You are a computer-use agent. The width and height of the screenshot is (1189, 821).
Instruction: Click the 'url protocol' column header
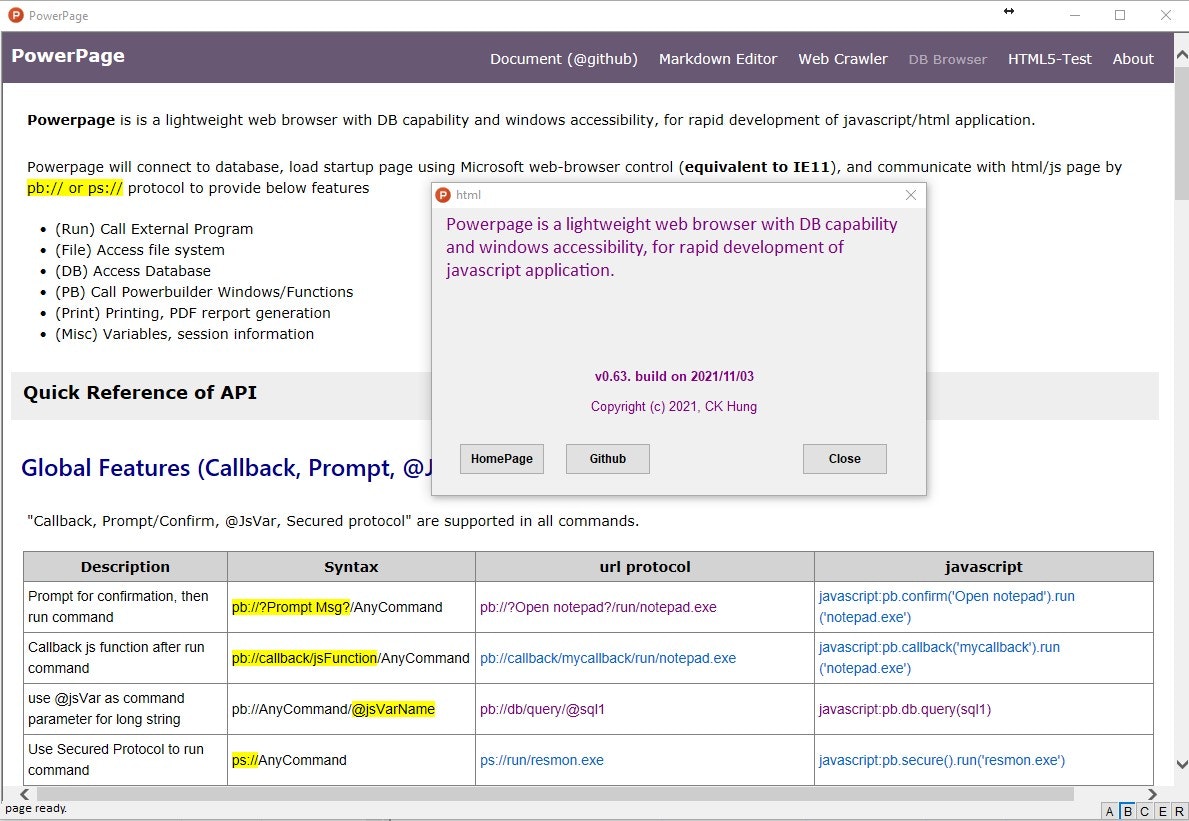click(645, 567)
